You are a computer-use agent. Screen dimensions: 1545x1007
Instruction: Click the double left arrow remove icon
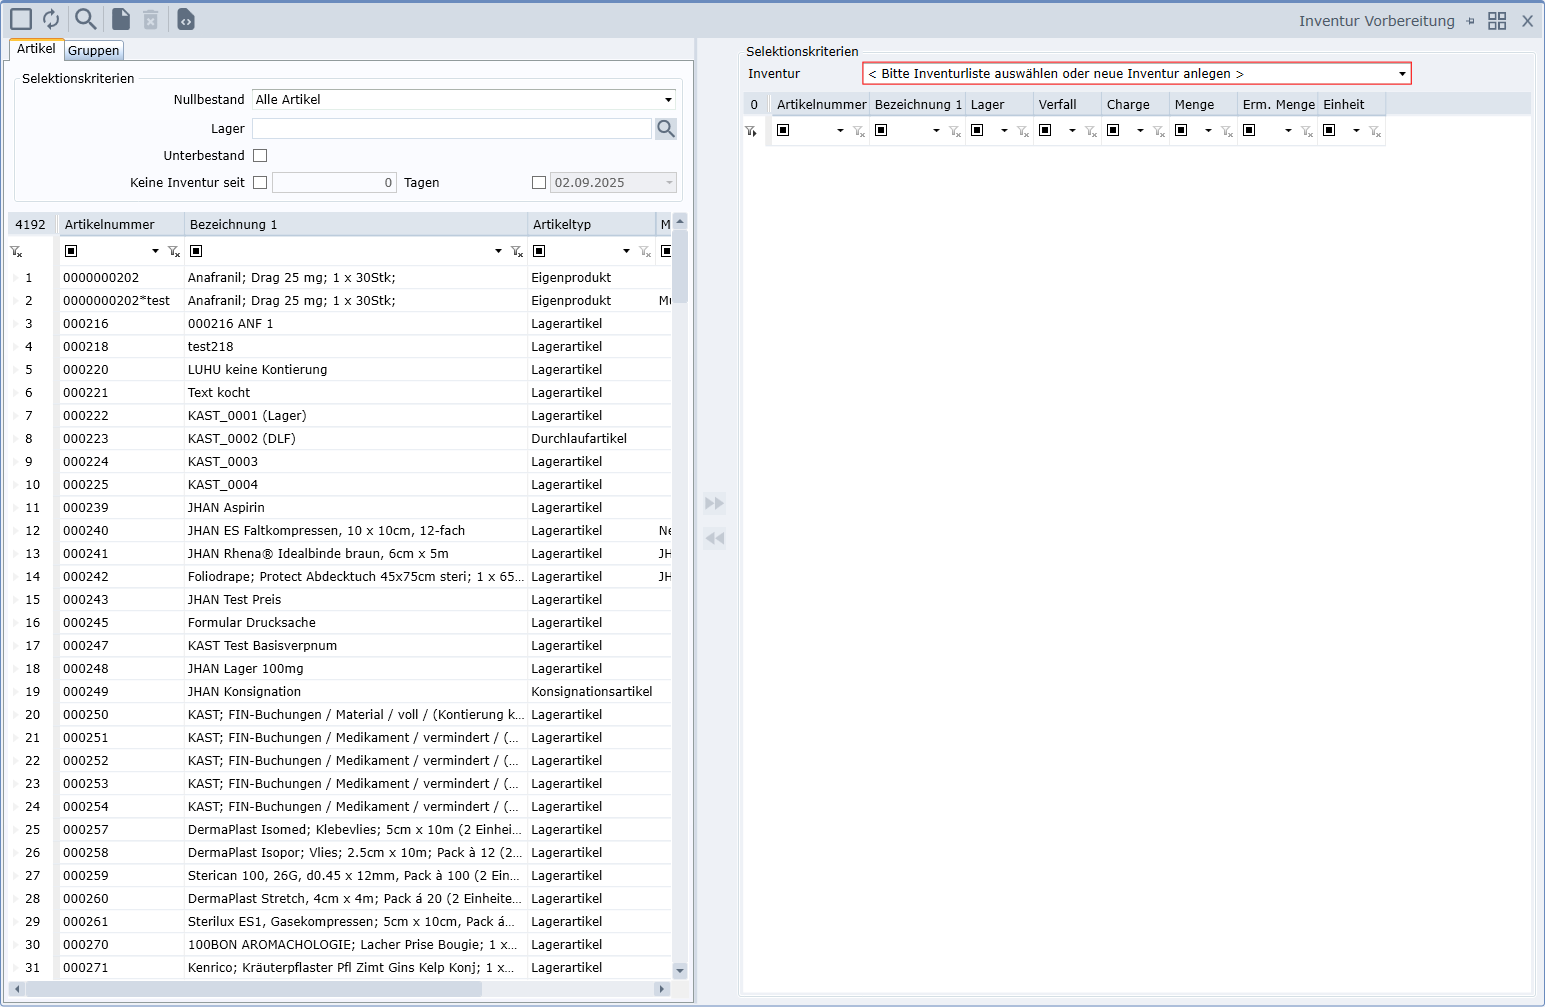(714, 538)
